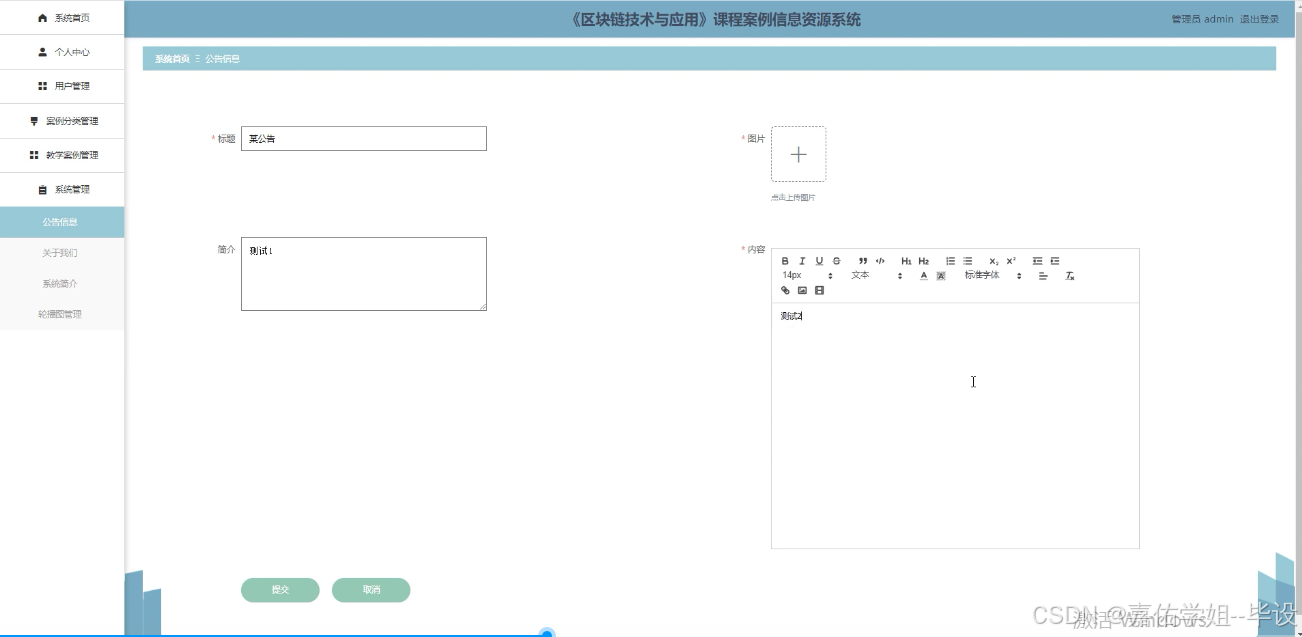Click 退出登录 to log out
The height and width of the screenshot is (637, 1302).
pyautogui.click(x=1259, y=19)
